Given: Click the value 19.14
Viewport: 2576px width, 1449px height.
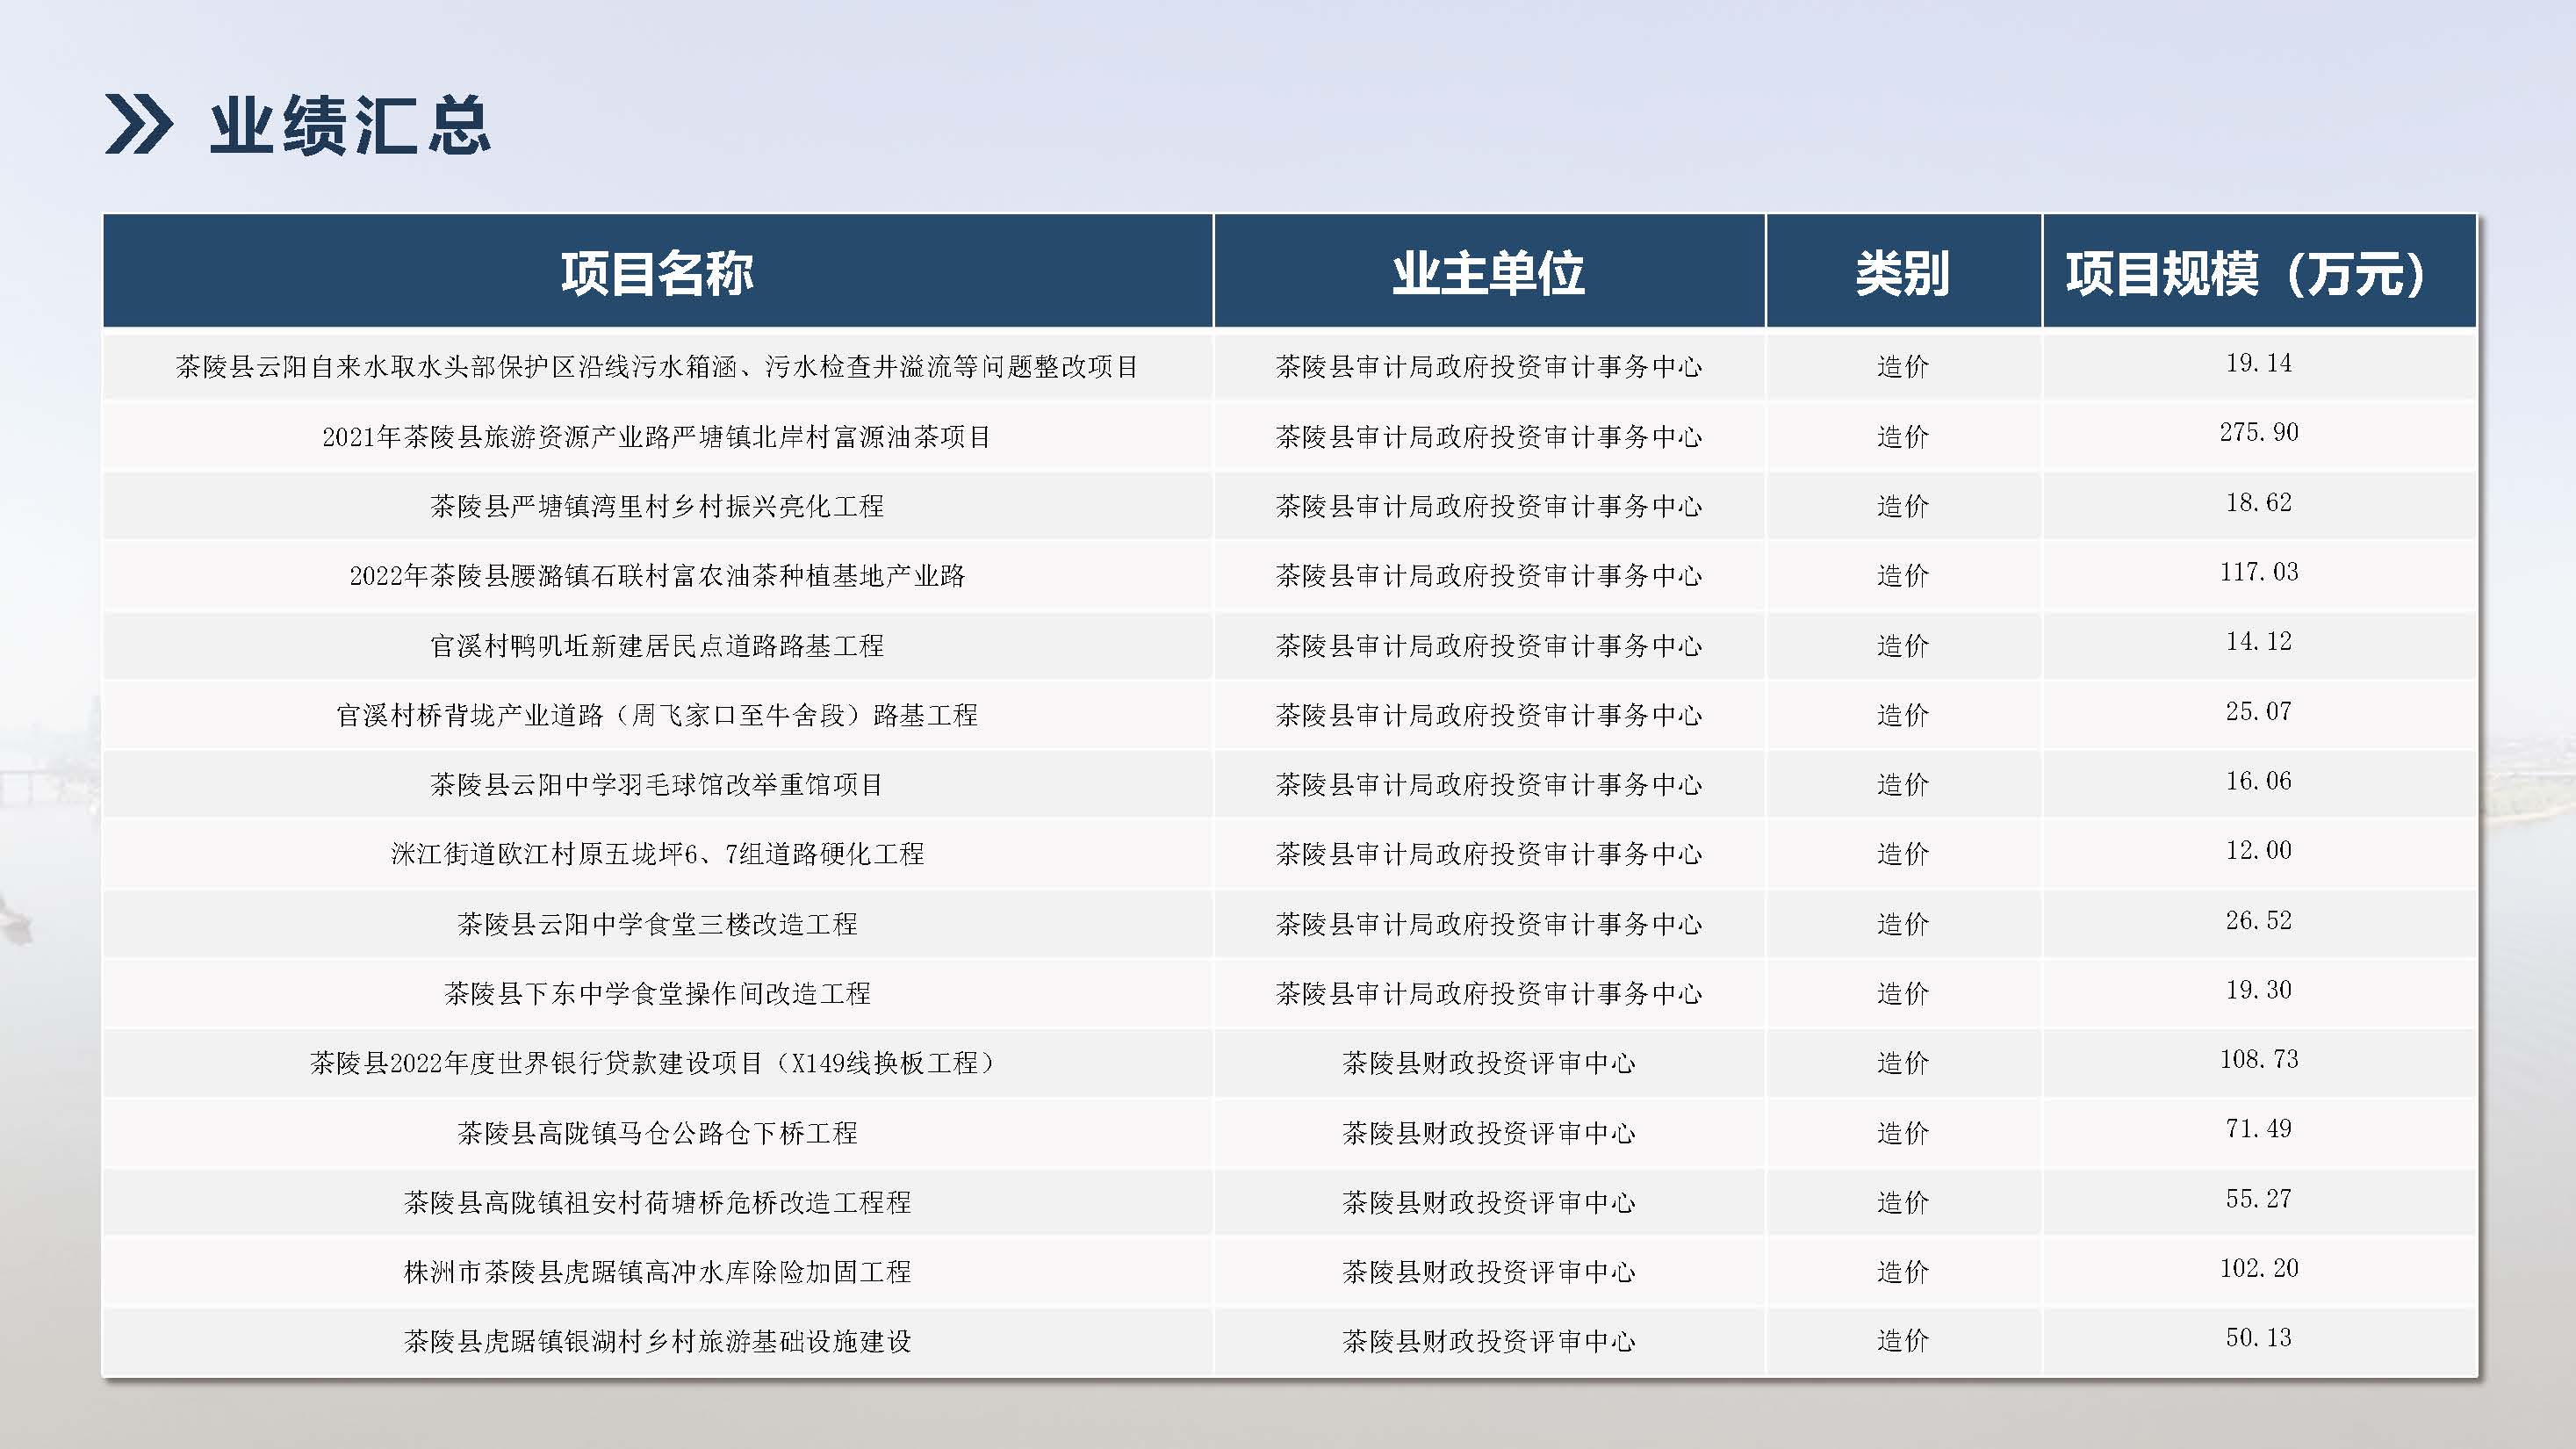Looking at the screenshot, I should click(2259, 363).
